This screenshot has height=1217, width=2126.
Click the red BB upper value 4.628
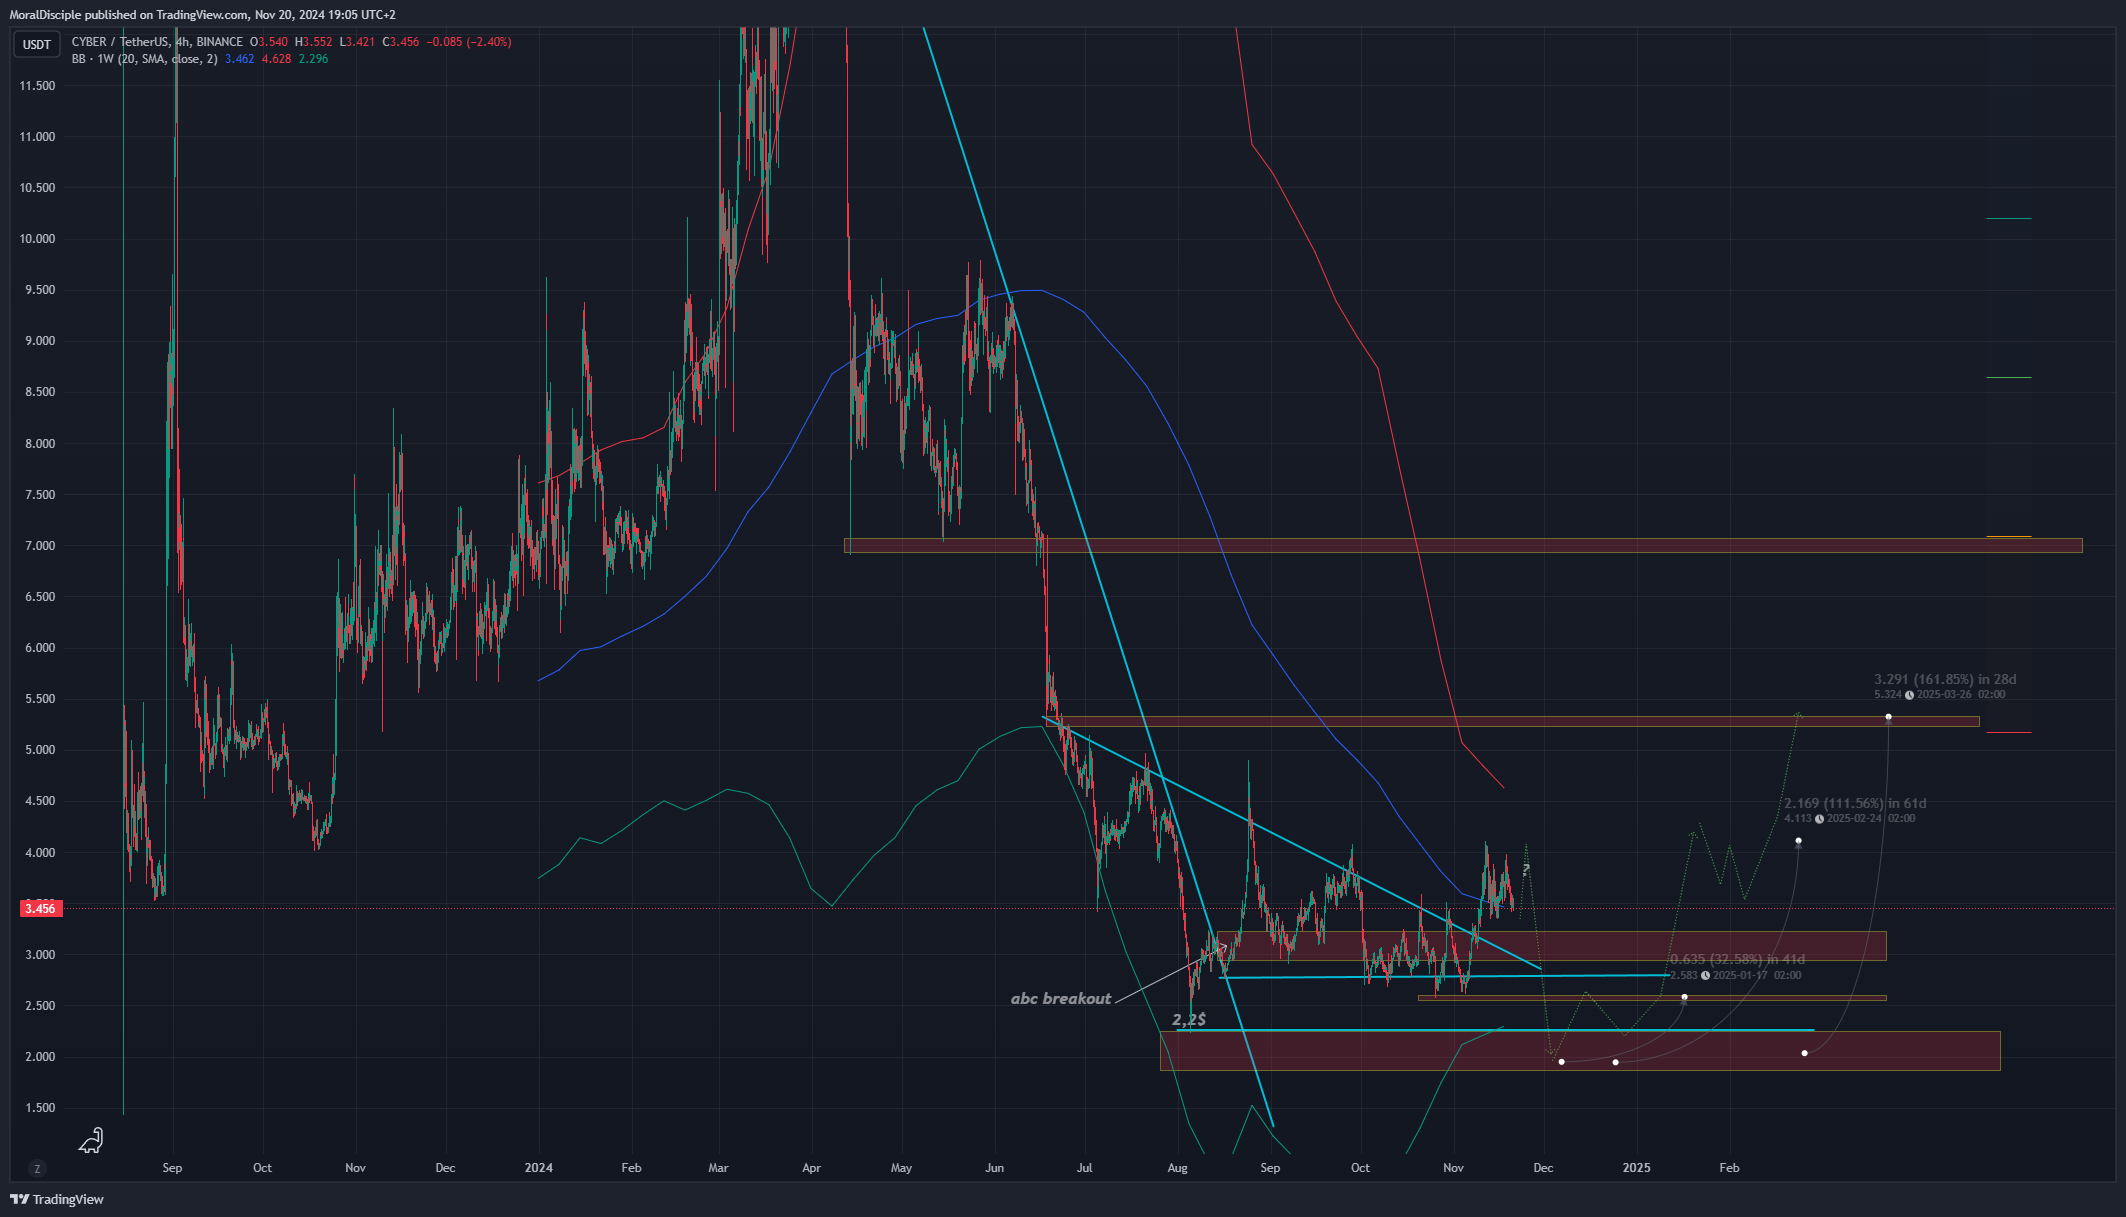pyautogui.click(x=276, y=59)
